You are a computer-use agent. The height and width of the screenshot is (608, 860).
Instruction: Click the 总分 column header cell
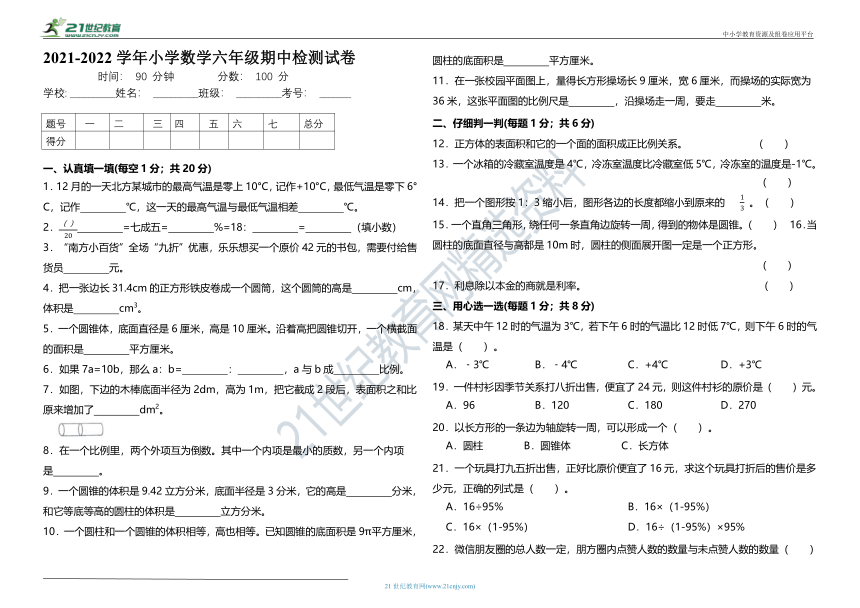click(x=317, y=123)
